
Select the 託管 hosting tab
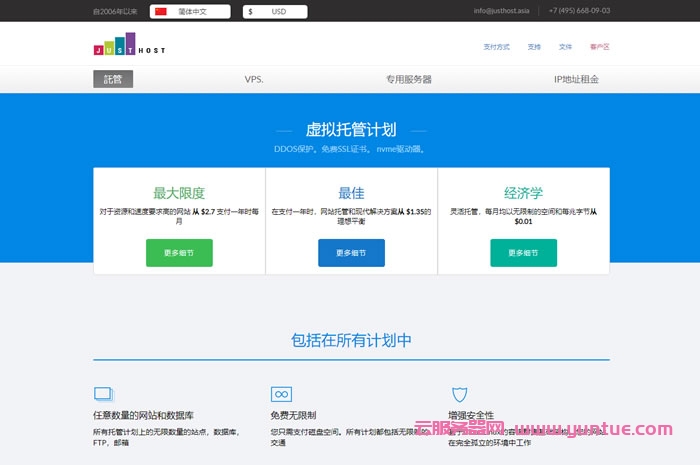[112, 79]
